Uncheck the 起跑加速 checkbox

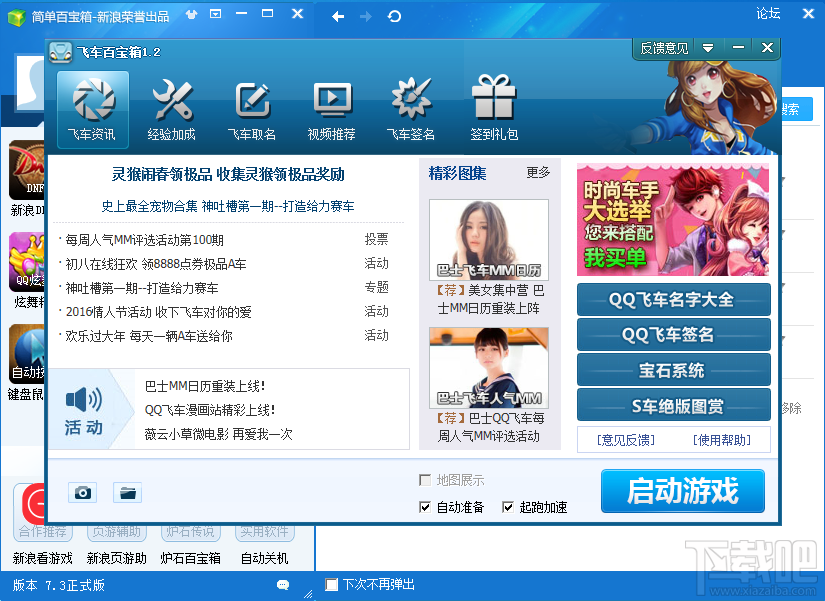[x=508, y=507]
